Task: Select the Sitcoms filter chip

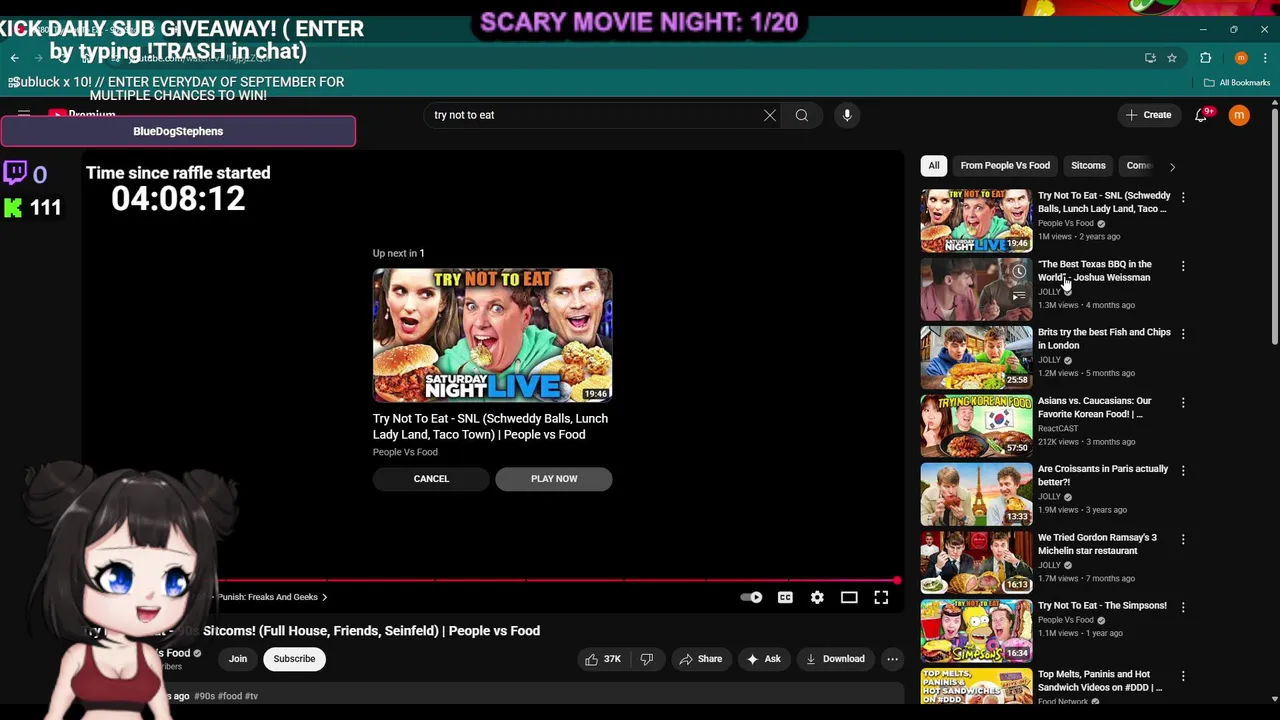Action: click(x=1088, y=166)
